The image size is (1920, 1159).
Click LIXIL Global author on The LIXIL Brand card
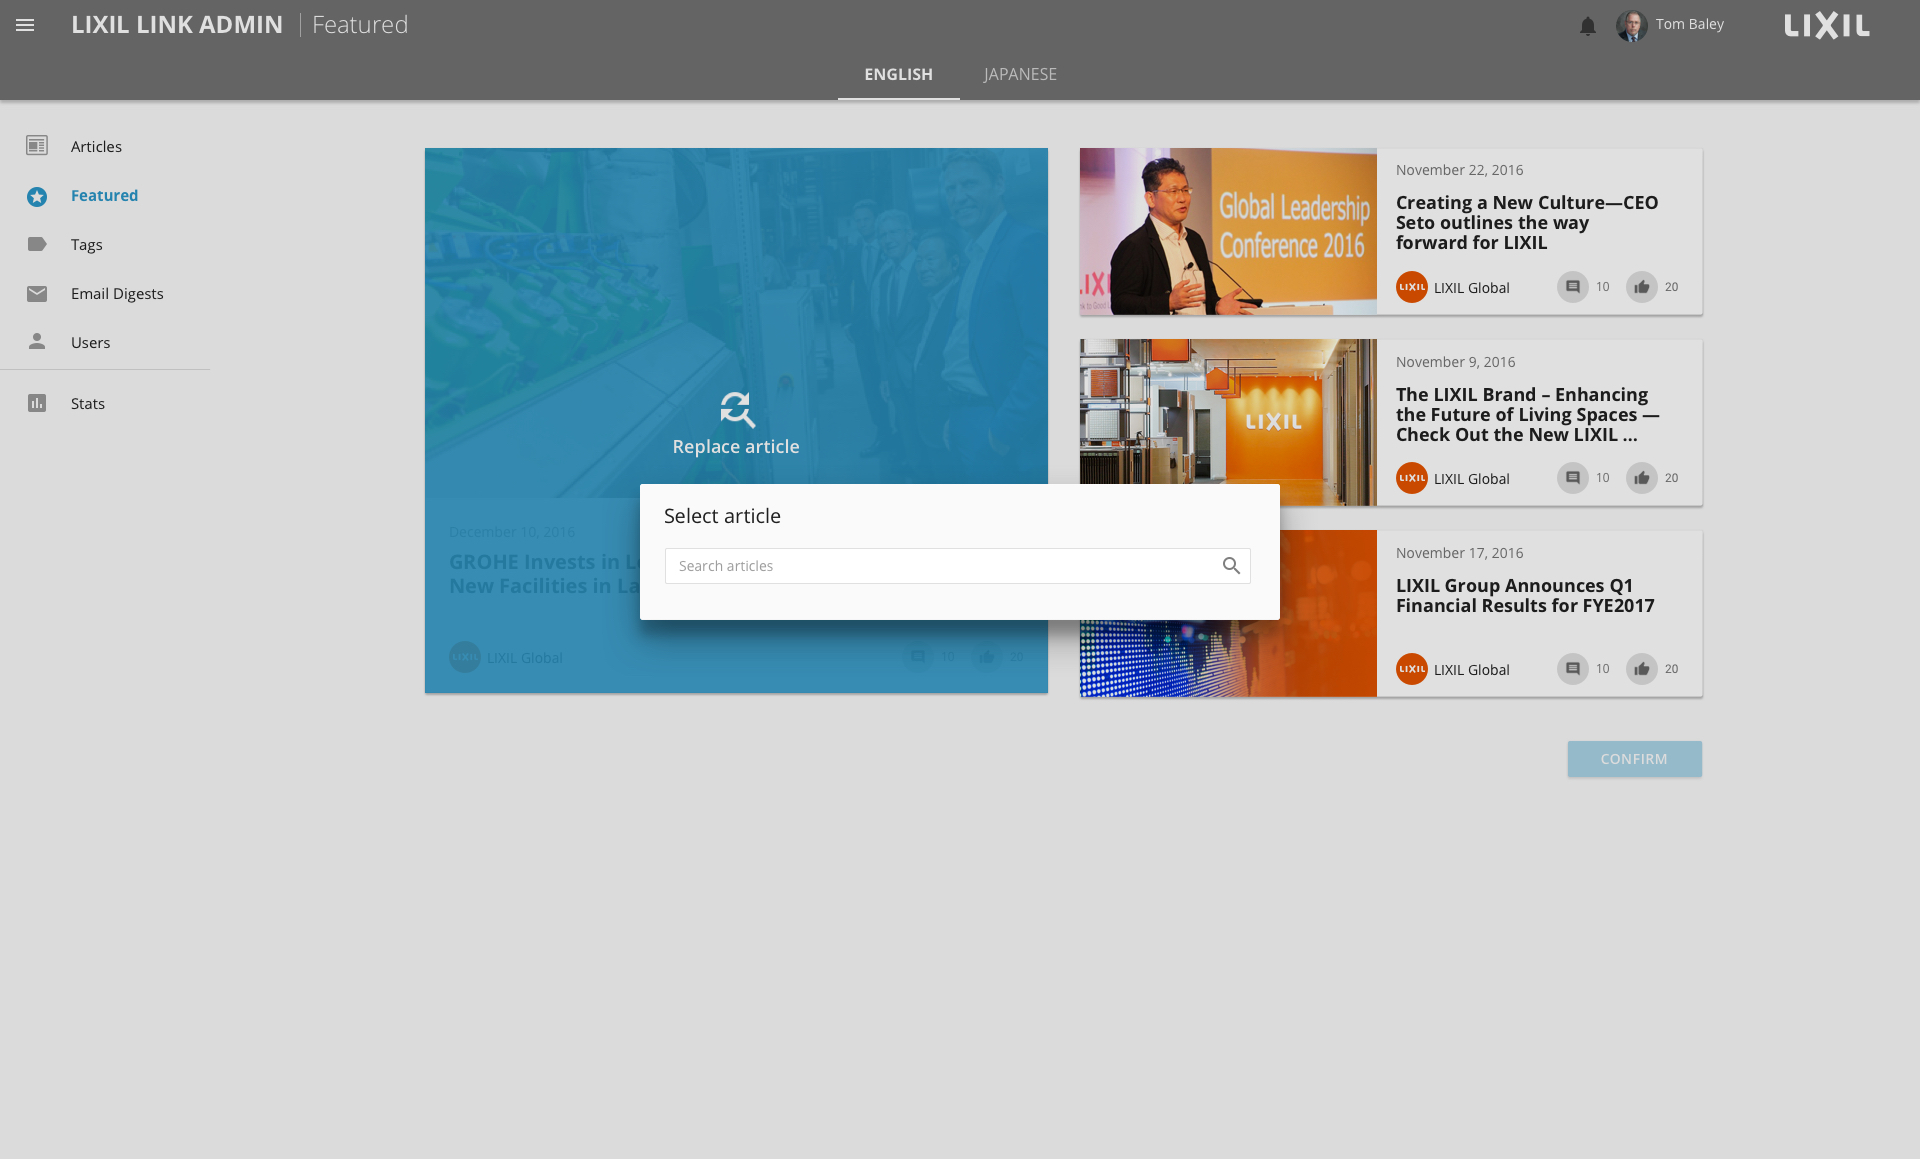(x=1471, y=479)
